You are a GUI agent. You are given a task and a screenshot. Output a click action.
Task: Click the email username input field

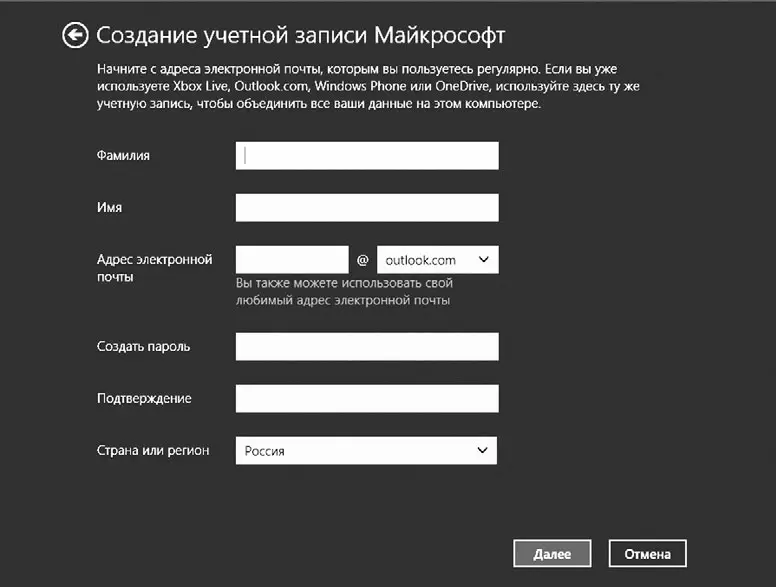(x=292, y=260)
